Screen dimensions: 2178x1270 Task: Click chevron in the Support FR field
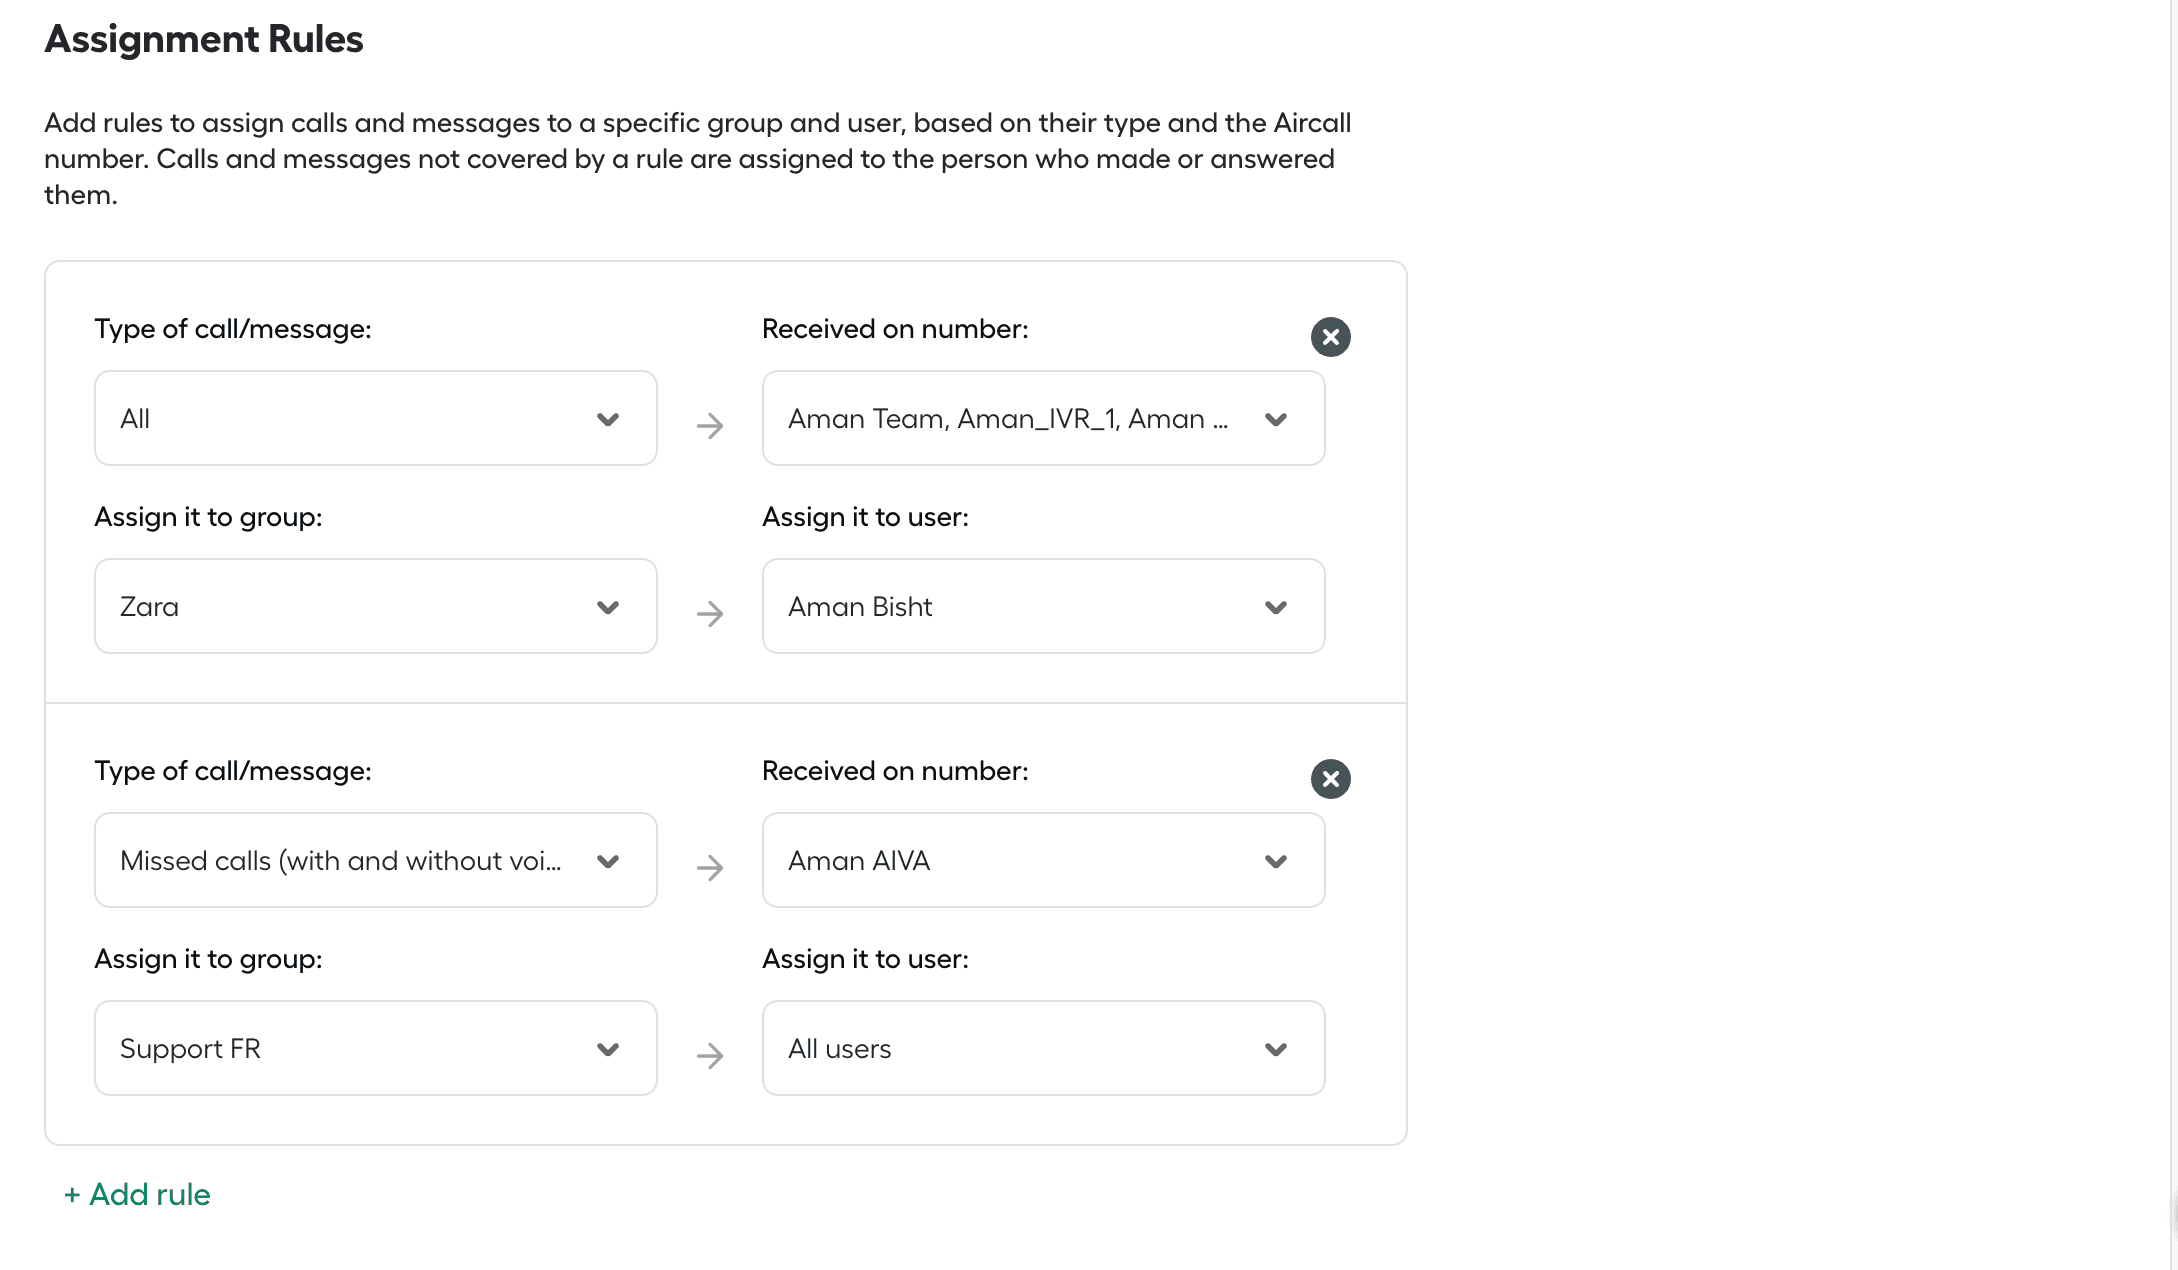[608, 1049]
